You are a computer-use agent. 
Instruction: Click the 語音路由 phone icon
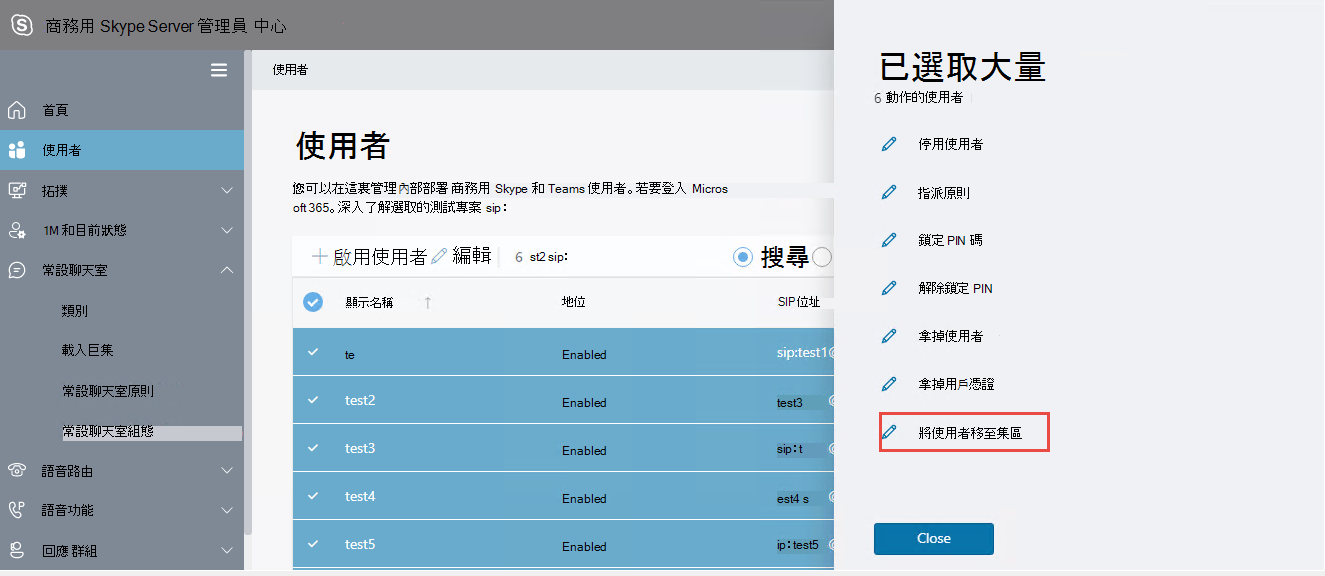[x=17, y=470]
